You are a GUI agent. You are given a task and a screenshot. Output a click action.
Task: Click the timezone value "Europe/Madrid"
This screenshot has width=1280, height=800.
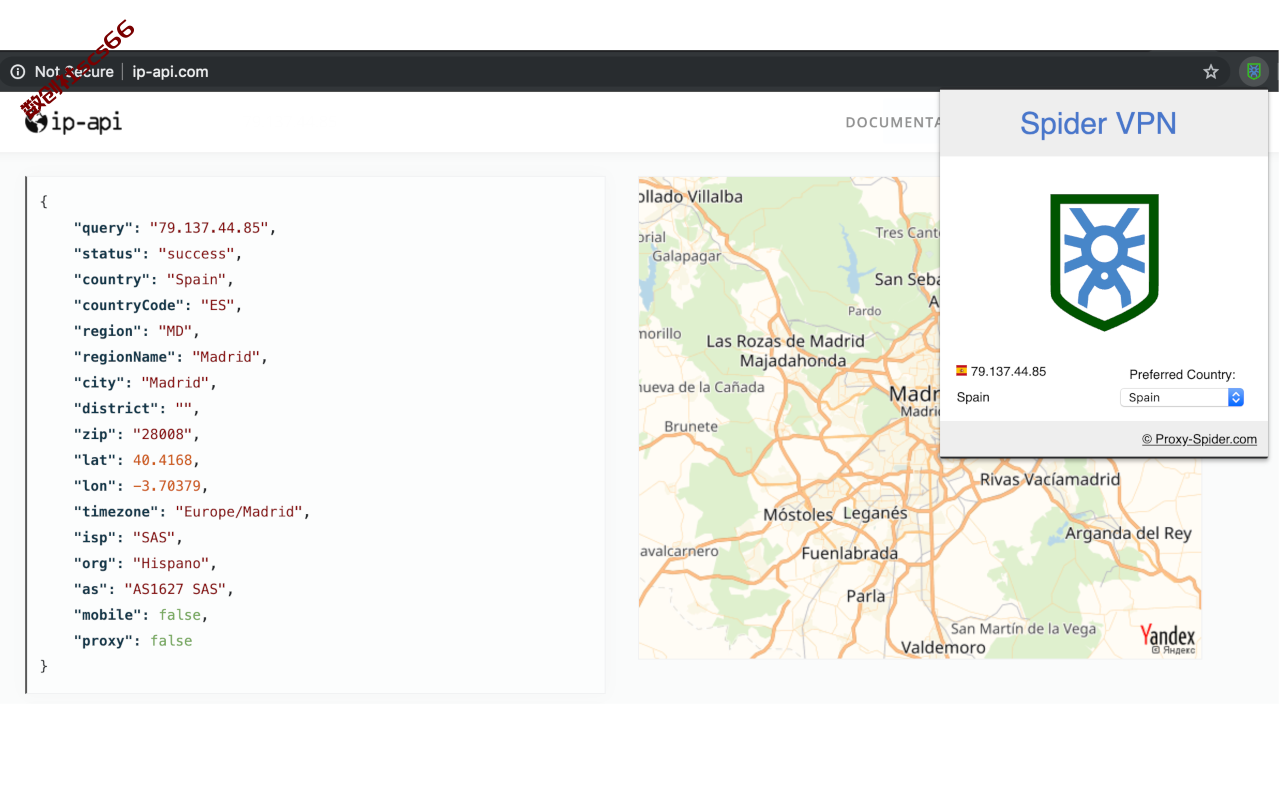[239, 512]
